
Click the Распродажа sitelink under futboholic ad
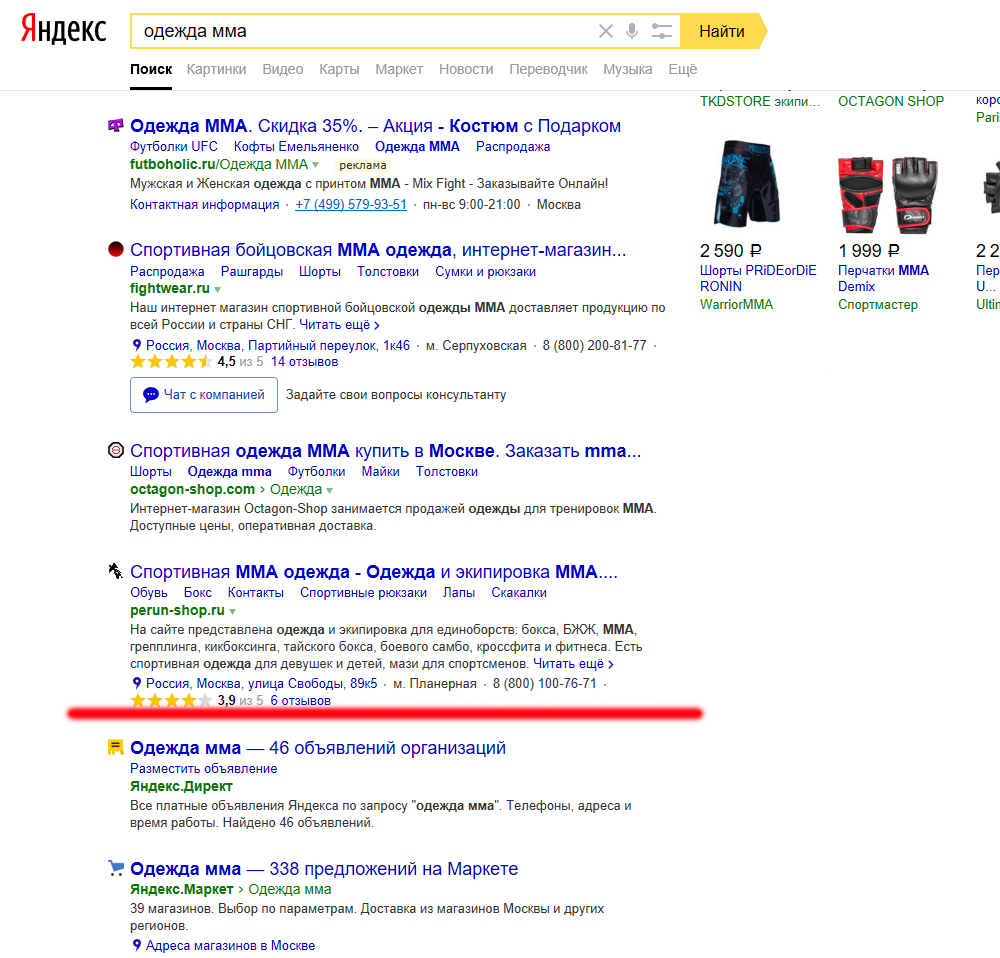pyautogui.click(x=513, y=146)
